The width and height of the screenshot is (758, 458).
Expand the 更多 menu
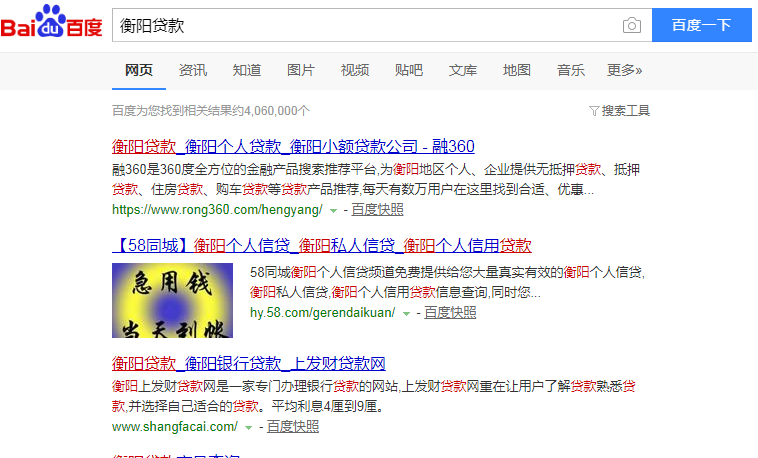(x=624, y=70)
